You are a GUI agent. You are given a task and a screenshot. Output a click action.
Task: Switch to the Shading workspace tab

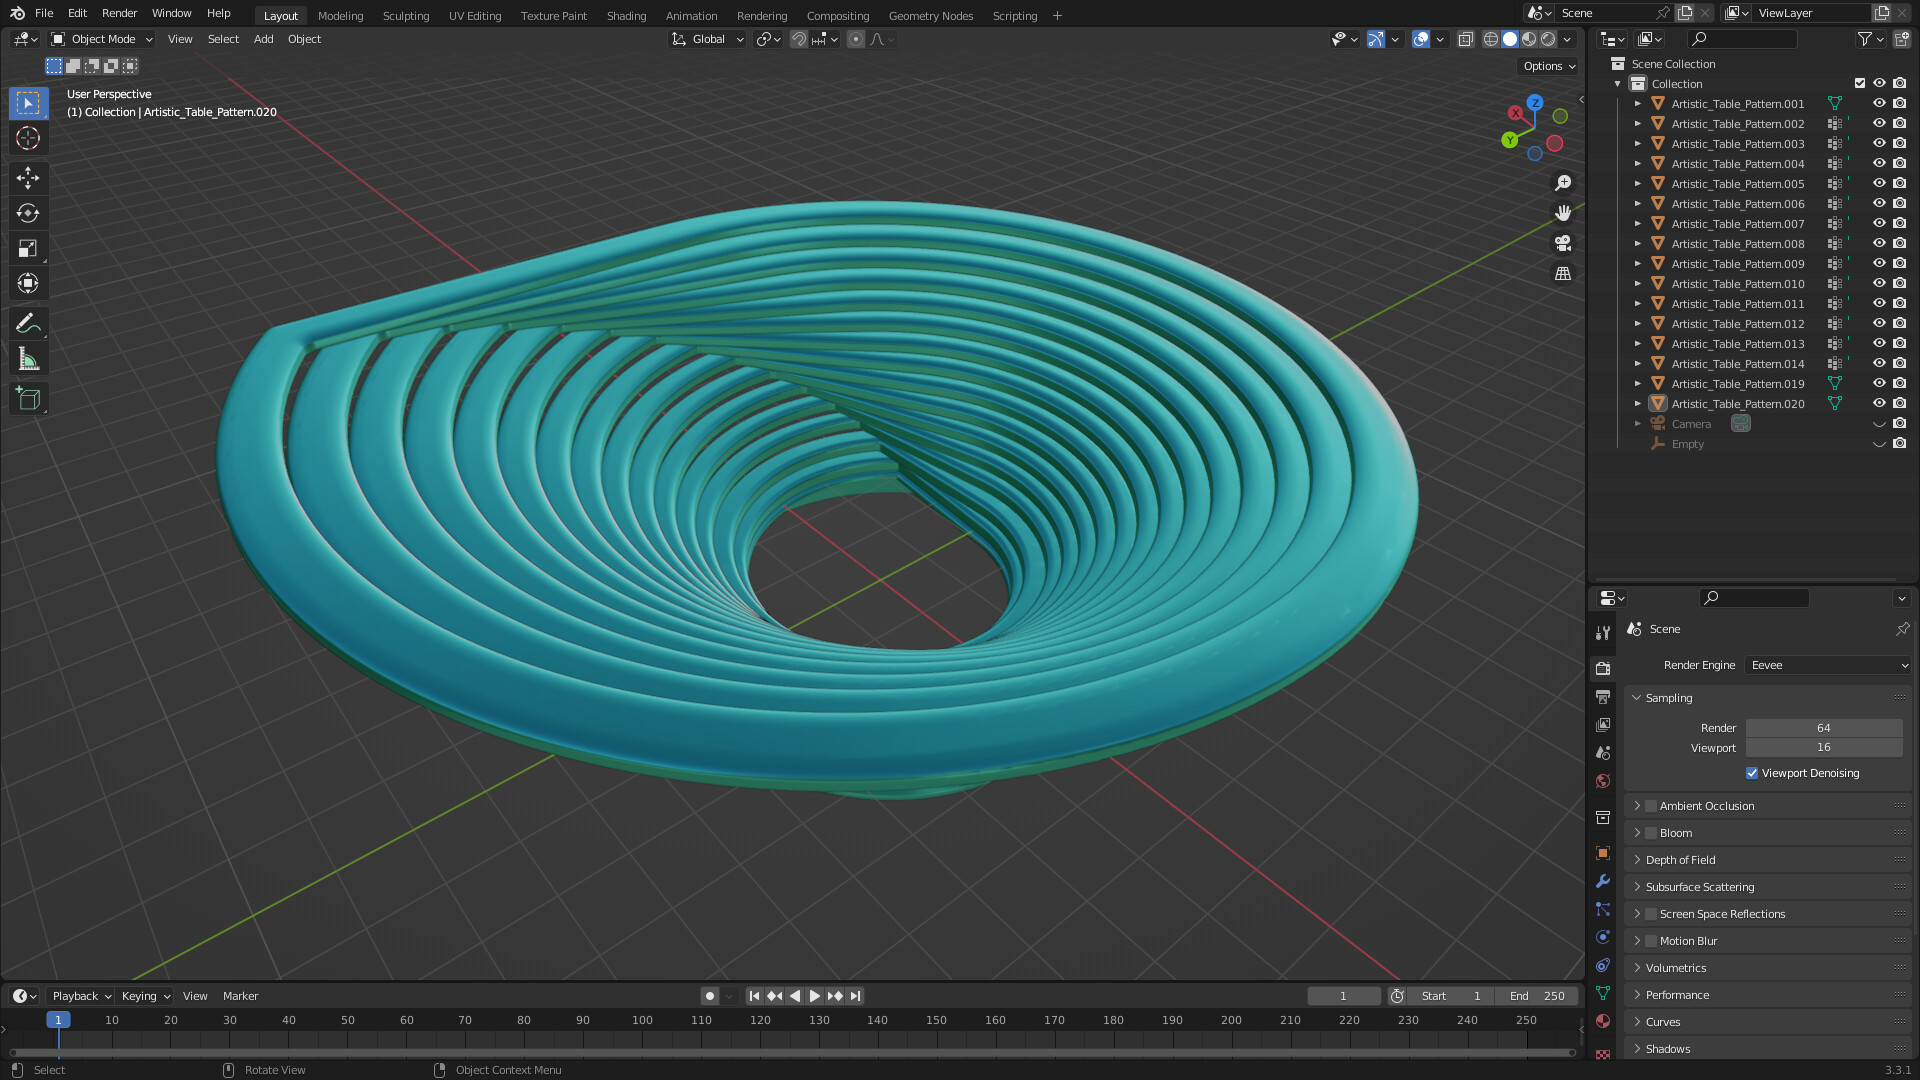click(626, 16)
